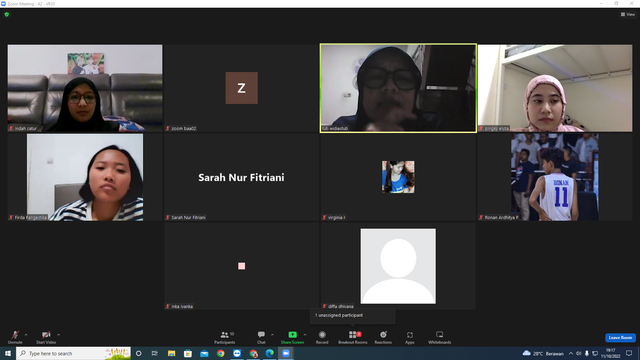The height and width of the screenshot is (360, 640).
Task: Open Cortana from the taskbar
Action: (139, 353)
